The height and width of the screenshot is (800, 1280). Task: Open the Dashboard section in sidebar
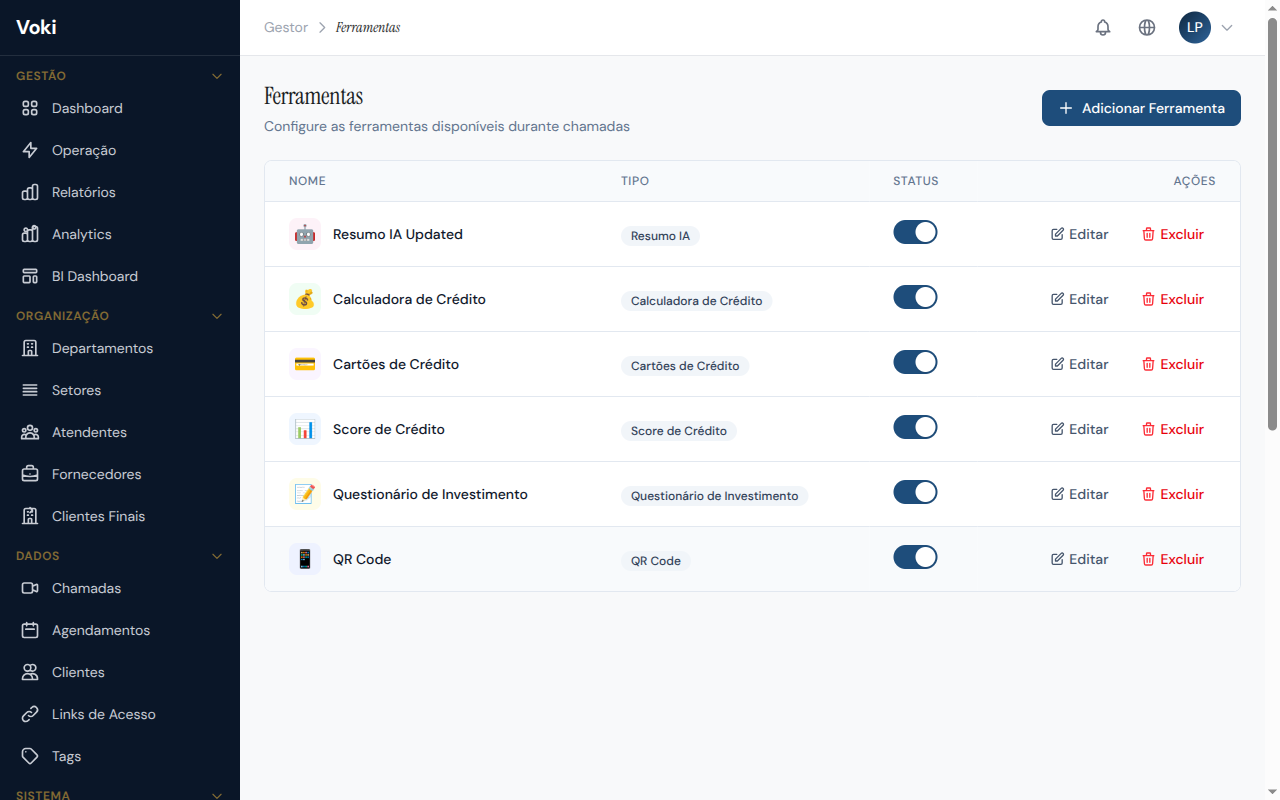click(86, 108)
